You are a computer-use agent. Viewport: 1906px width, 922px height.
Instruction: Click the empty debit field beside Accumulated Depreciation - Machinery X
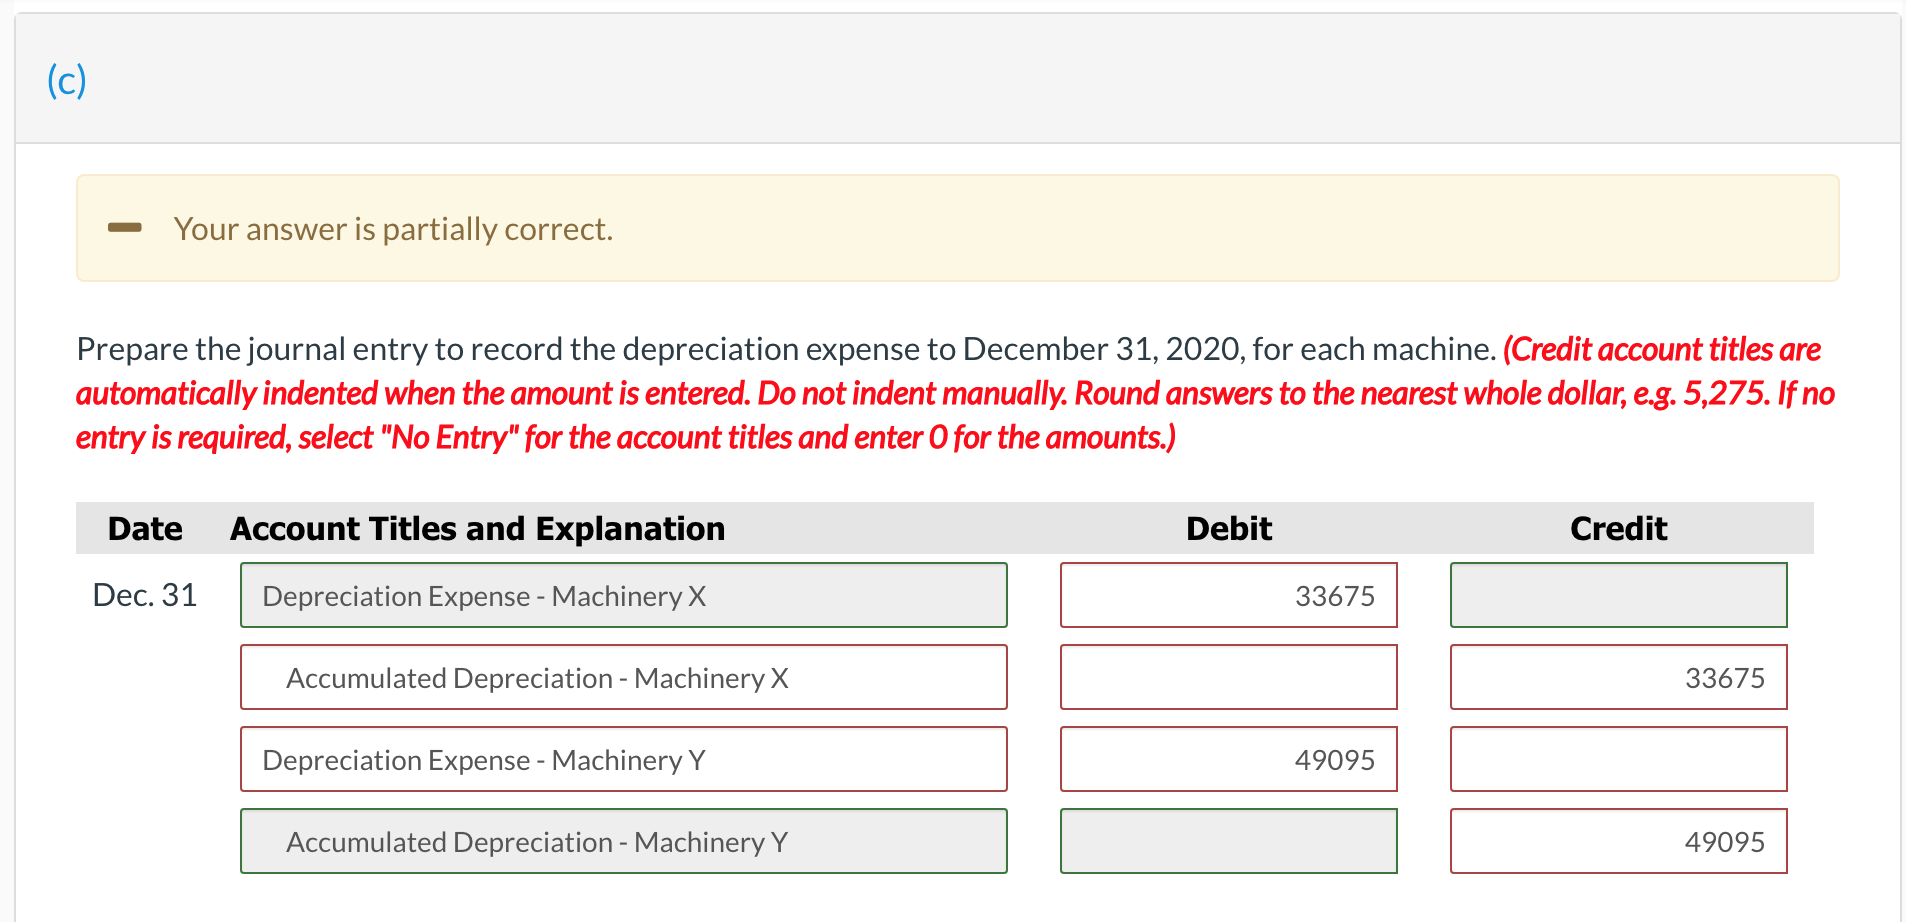(1228, 677)
